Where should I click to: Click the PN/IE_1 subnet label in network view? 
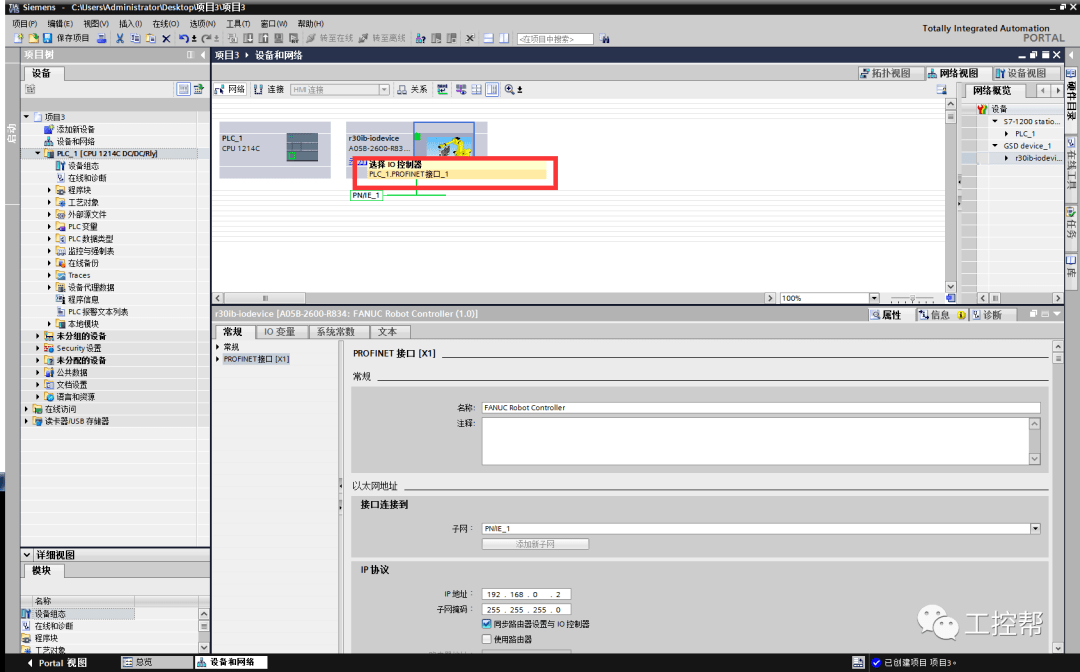366,196
